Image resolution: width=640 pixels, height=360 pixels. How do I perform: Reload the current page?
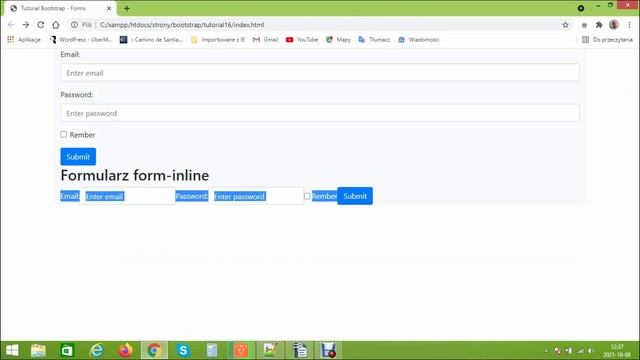click(x=41, y=25)
